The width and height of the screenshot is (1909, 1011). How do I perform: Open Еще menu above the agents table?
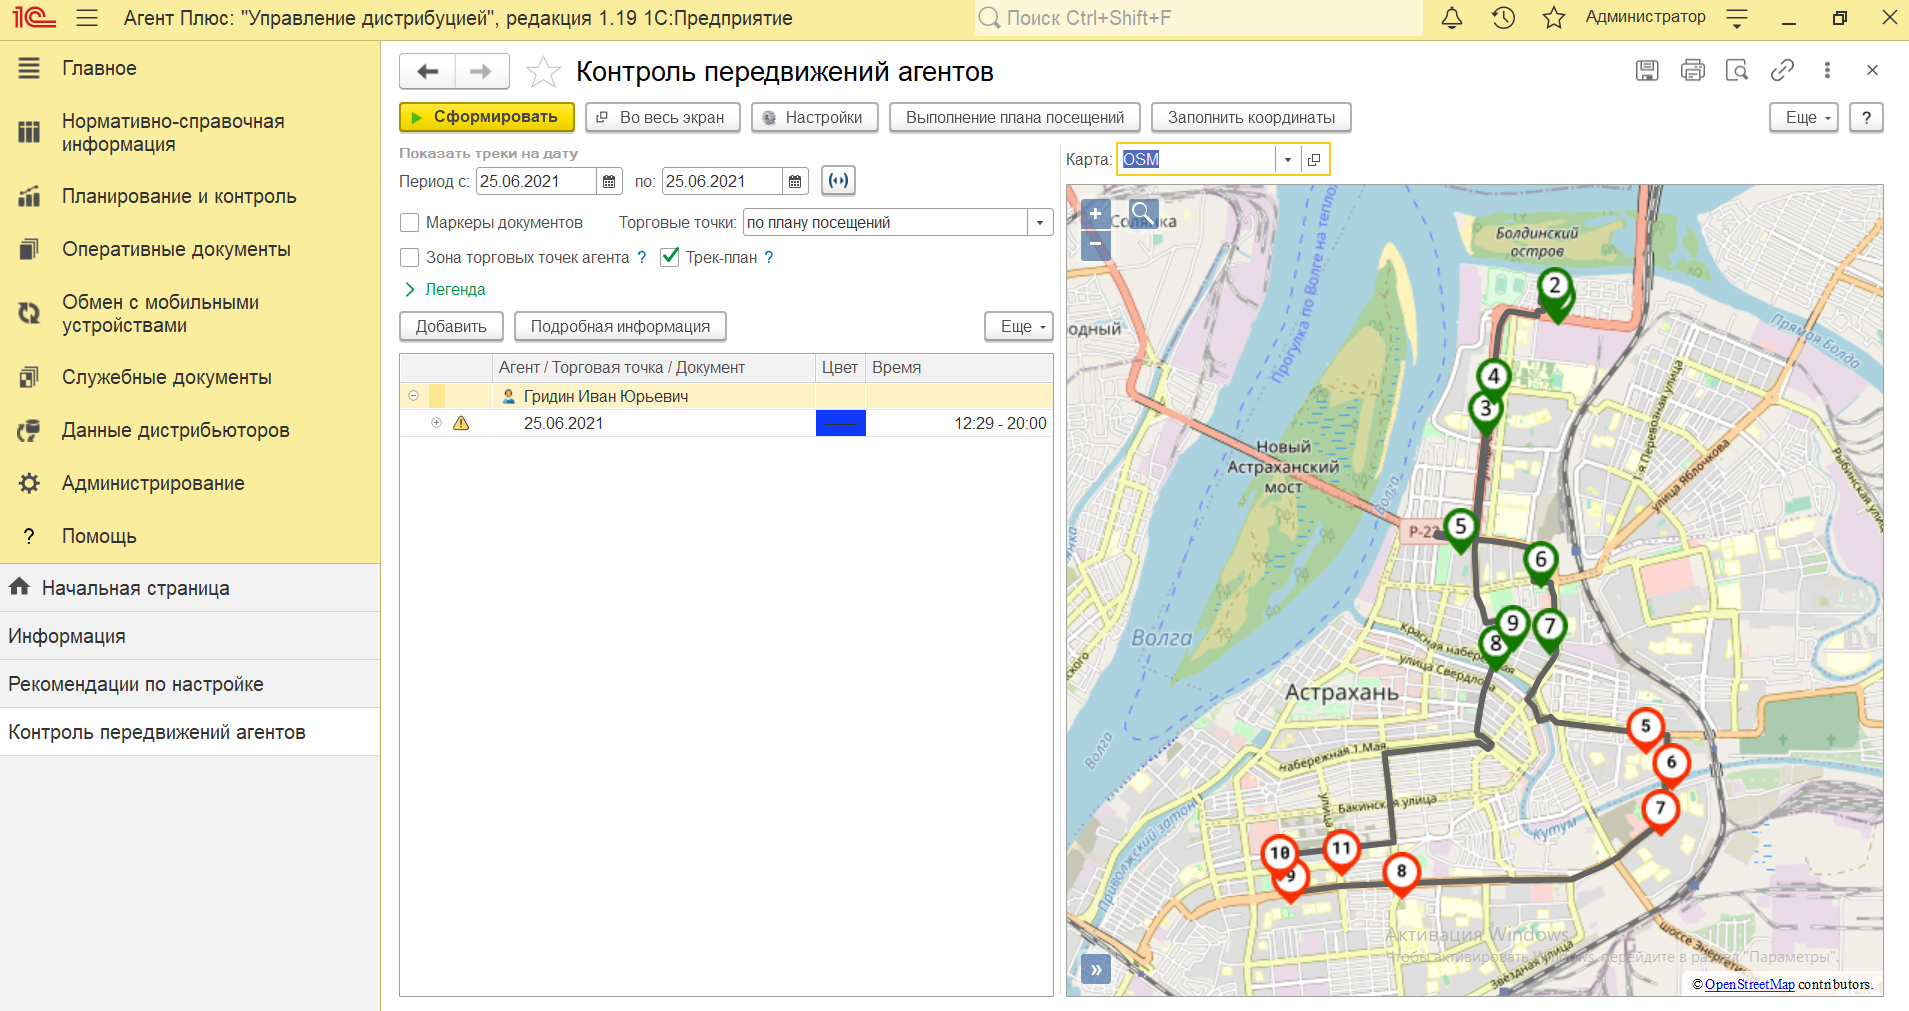[1019, 326]
